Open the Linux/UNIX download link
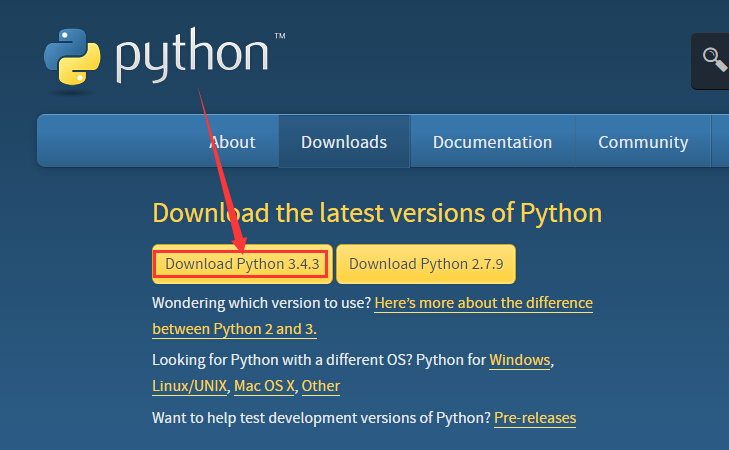This screenshot has width=729, height=450. click(190, 385)
